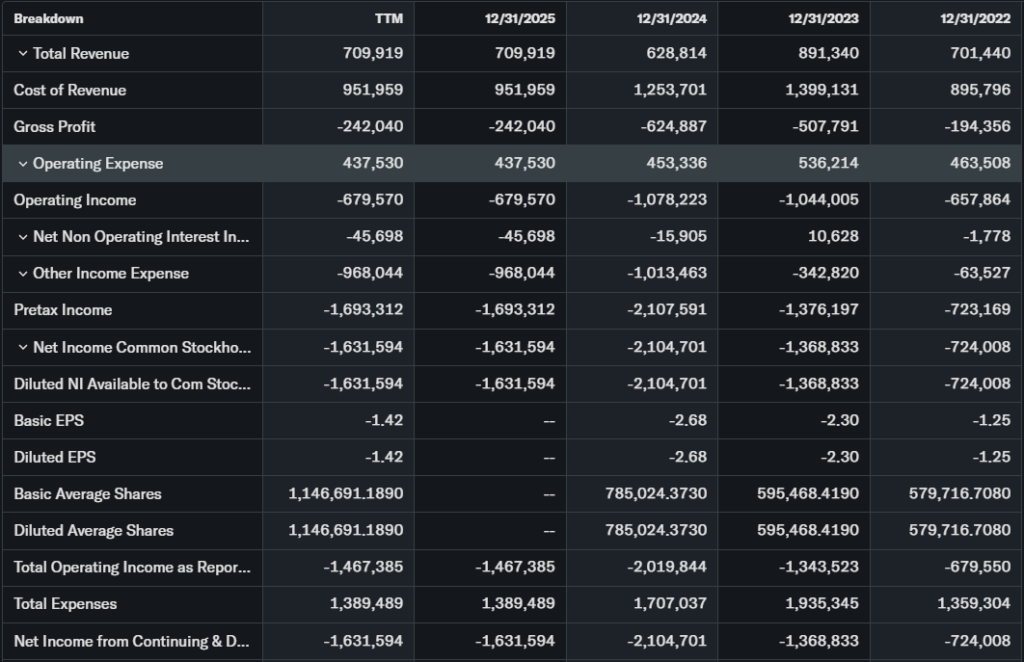The width and height of the screenshot is (1024, 662).
Task: Click the Gross Profit row label
Action: click(x=55, y=127)
